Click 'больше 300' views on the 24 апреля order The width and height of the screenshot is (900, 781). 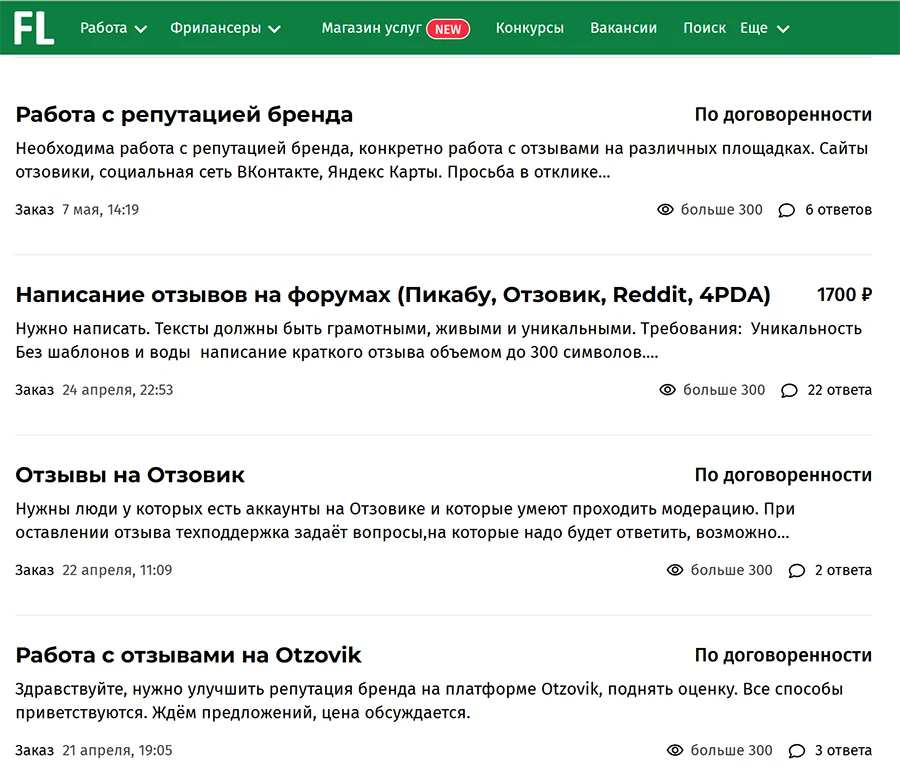coord(724,390)
